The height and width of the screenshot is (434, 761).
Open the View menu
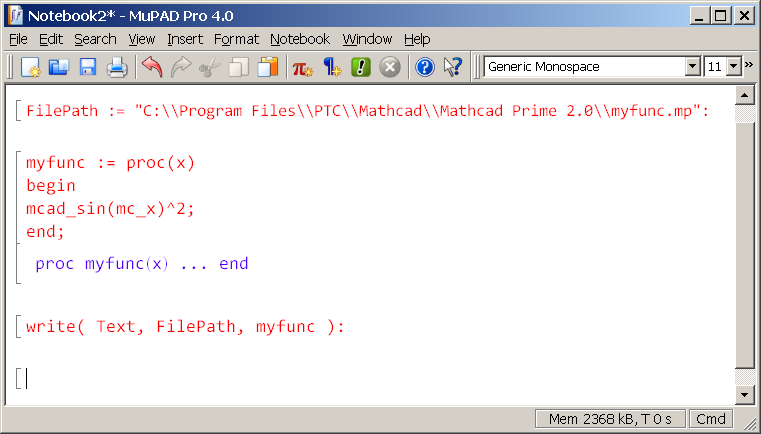coord(142,39)
